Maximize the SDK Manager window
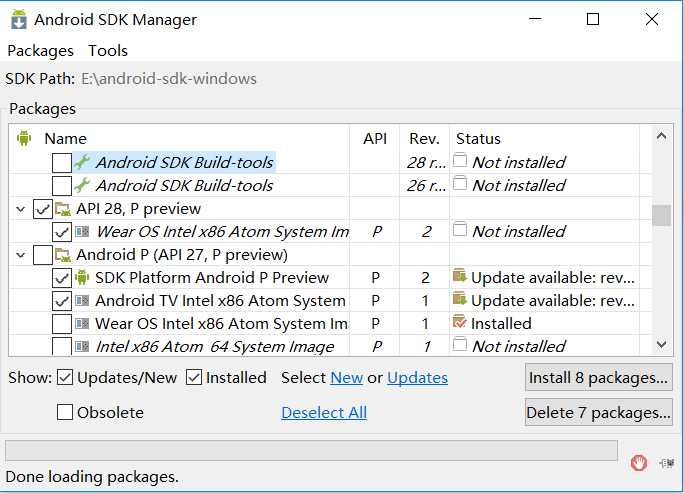This screenshot has height=494, width=684. click(593, 19)
